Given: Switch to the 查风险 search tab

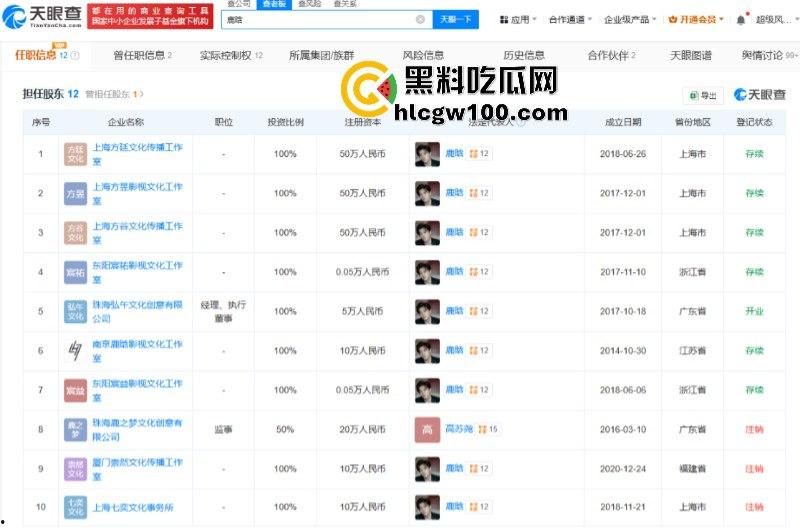Looking at the screenshot, I should click(308, 4).
